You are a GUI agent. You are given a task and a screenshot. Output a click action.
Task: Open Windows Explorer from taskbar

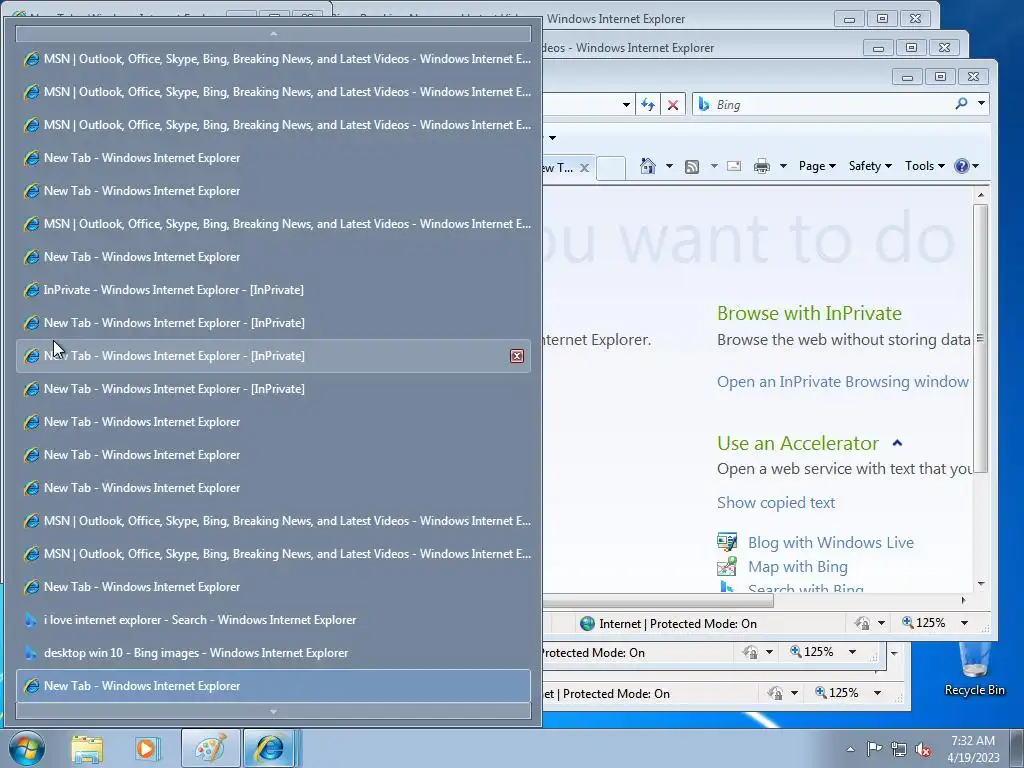tap(87, 749)
